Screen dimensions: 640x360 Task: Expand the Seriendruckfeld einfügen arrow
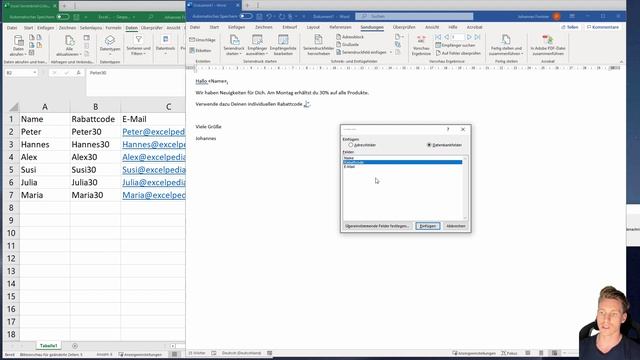pyautogui.click(x=391, y=52)
